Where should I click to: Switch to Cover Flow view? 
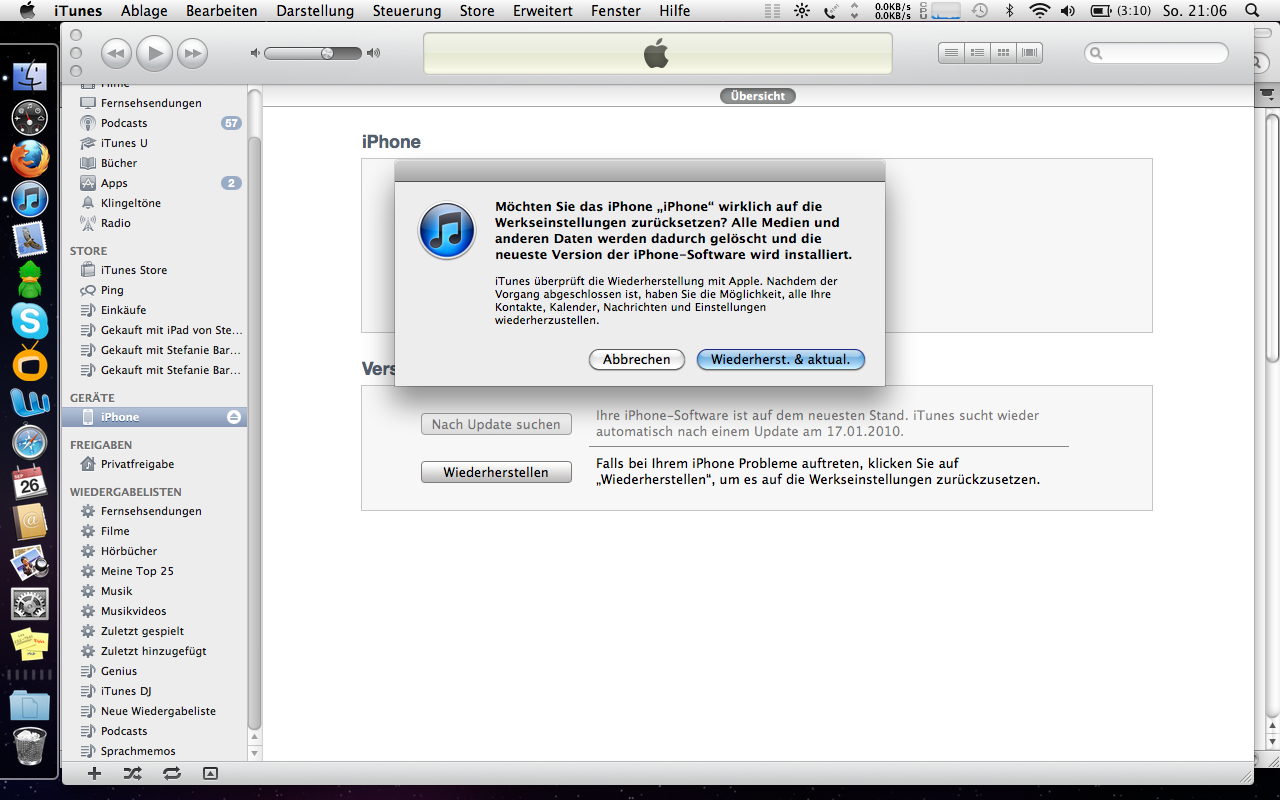point(1030,52)
